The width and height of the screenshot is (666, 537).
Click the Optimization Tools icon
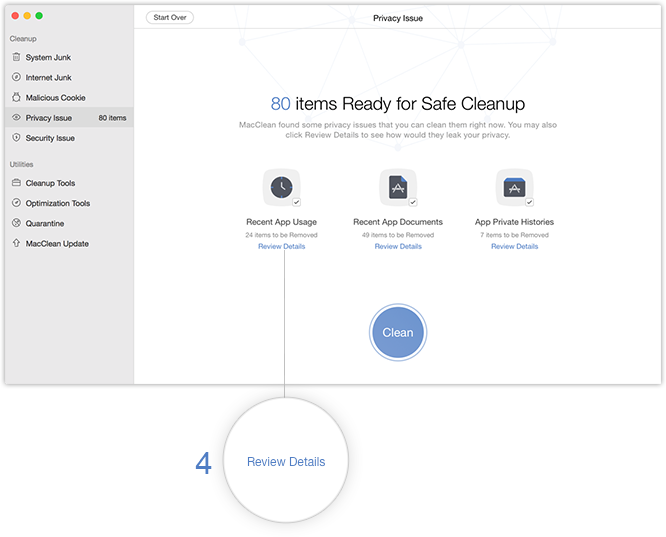coord(16,204)
